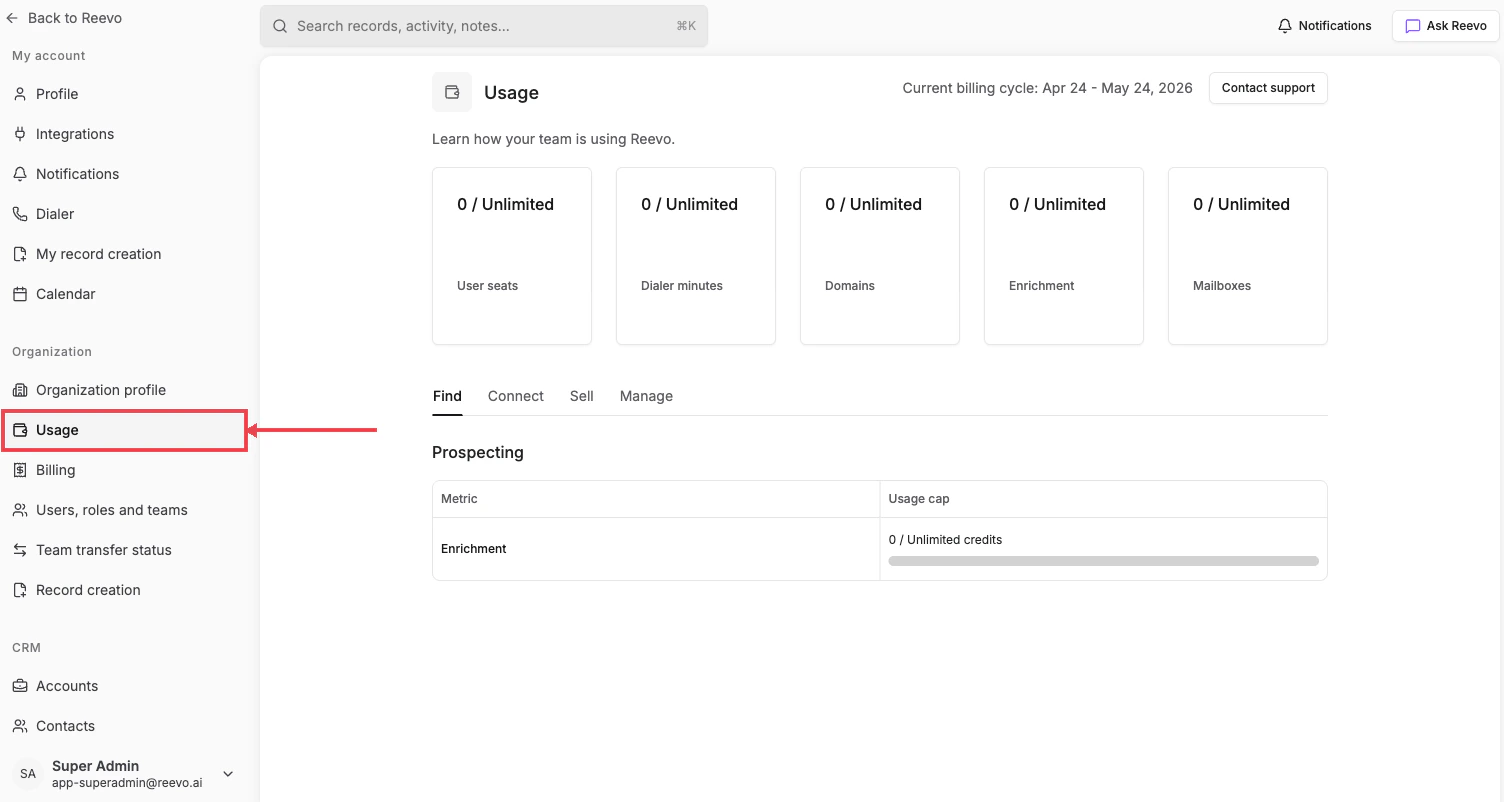
Task: Click the Team transfer status arrows icon
Action: click(20, 550)
